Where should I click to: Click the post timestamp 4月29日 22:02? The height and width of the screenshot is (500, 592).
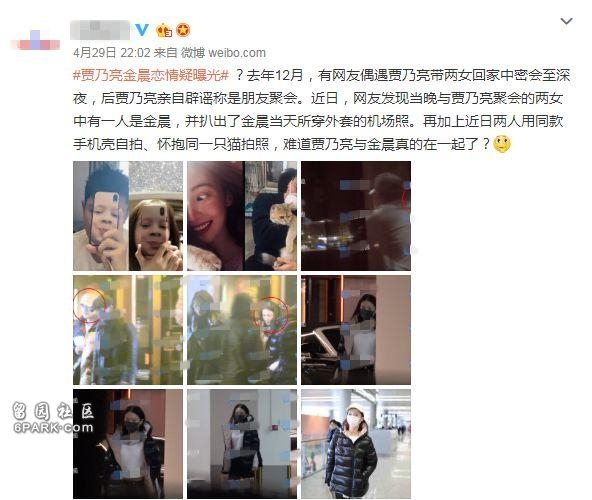(112, 52)
